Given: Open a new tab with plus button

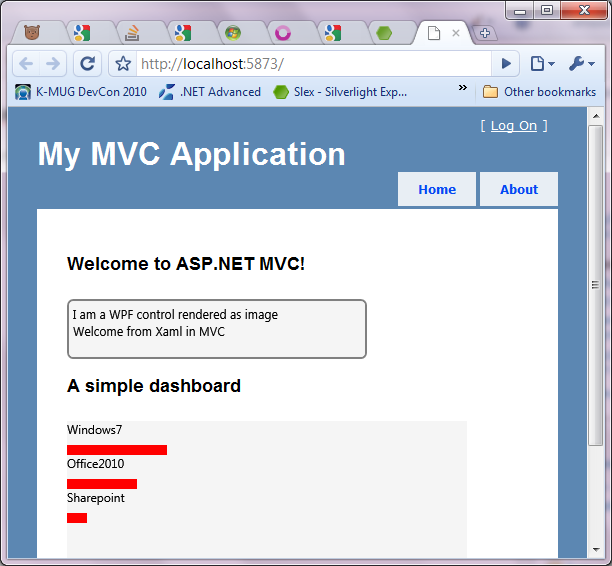Looking at the screenshot, I should (485, 33).
